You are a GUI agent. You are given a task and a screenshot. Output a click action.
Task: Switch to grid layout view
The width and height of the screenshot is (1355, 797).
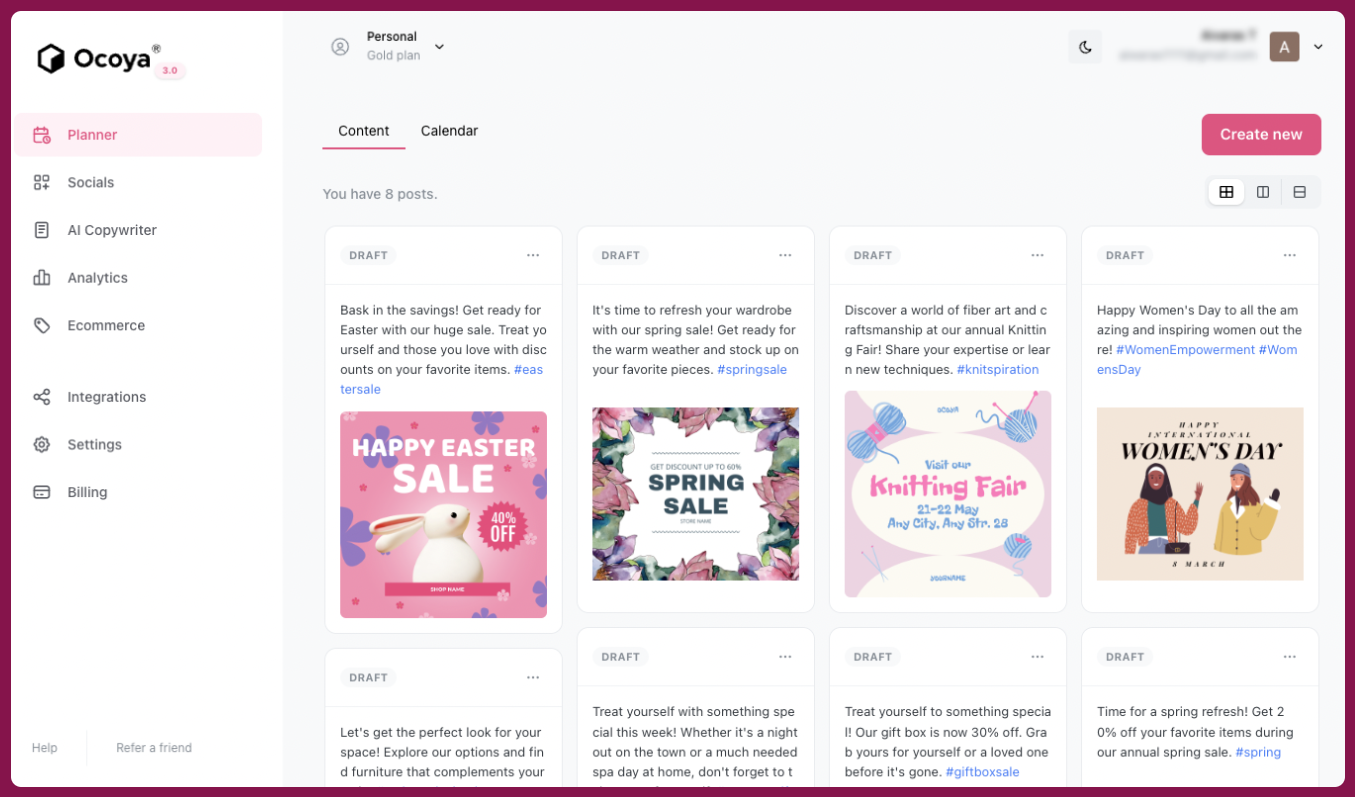(1226, 192)
